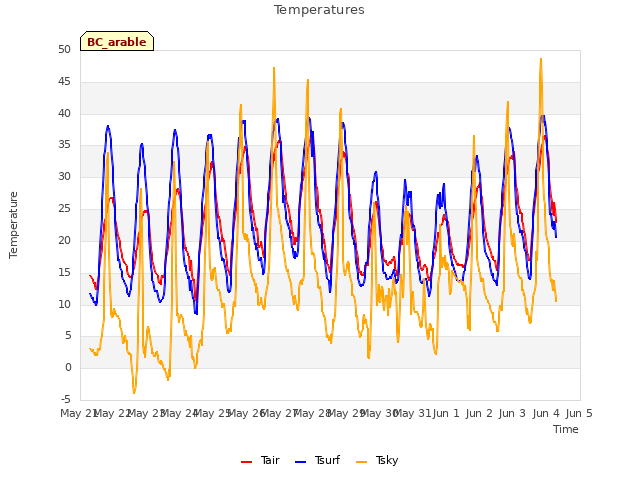This screenshot has width=640, height=480.
Task: Click the y-axis label 50
Action: [x=64, y=49]
